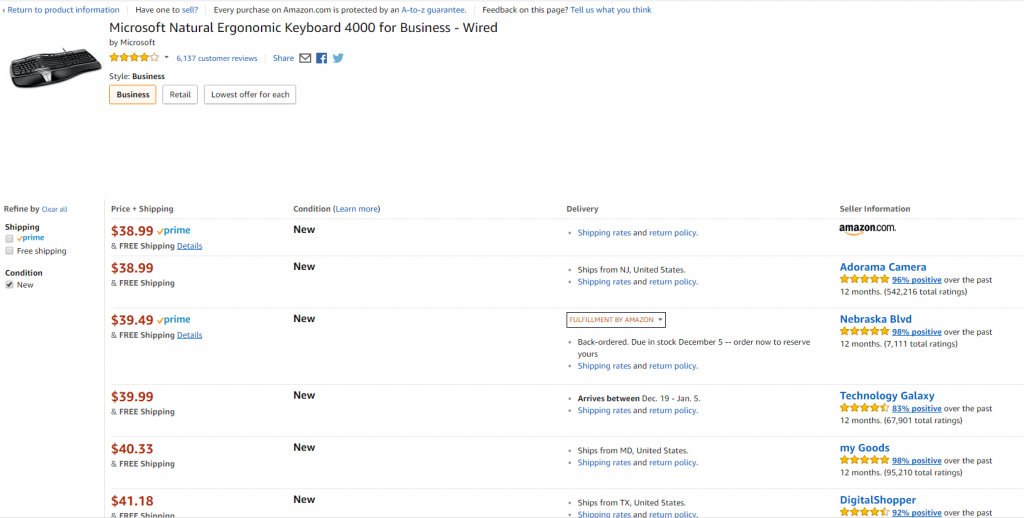Image resolution: width=1024 pixels, height=518 pixels.
Task: Open Shipping rates in Adorama Camera row
Action: pyautogui.click(x=604, y=282)
